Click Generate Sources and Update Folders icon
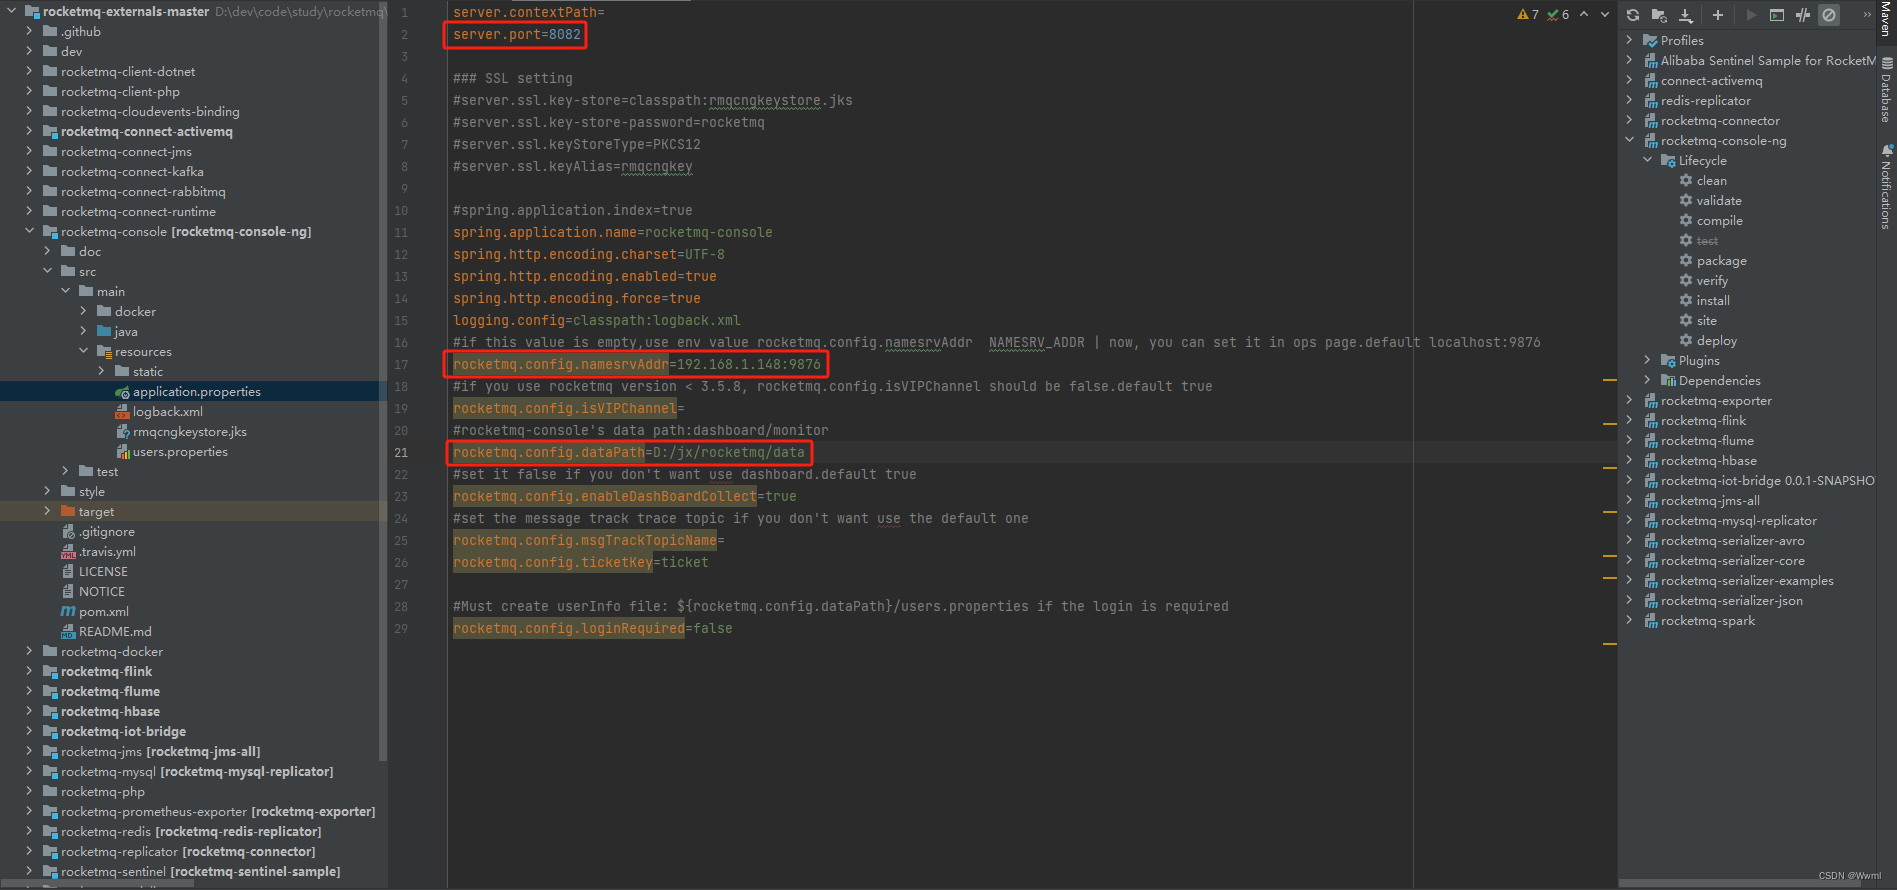The image size is (1897, 890). (x=1659, y=15)
